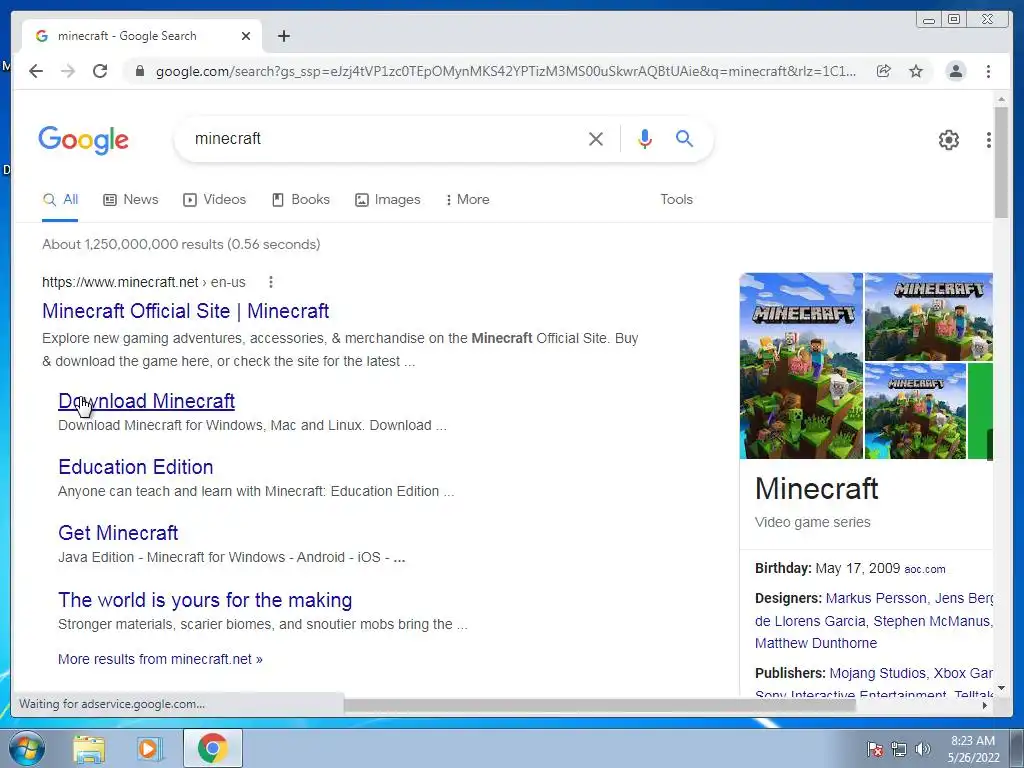1024x768 pixels.
Task: Click the magnifier search submit icon
Action: pyautogui.click(x=684, y=138)
